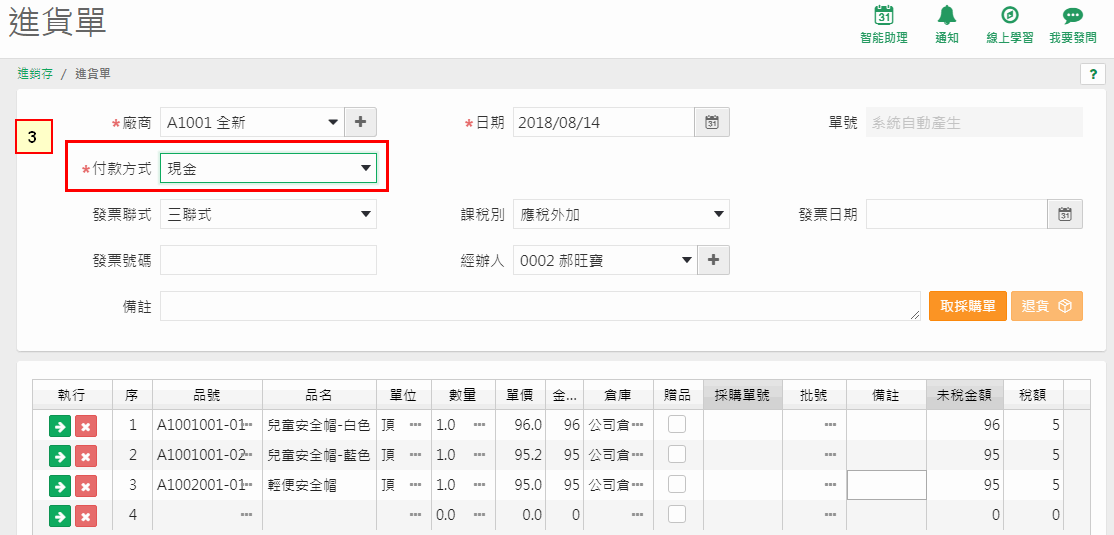The width and height of the screenshot is (1114, 535).
Task: Open the 日期 calendar picker
Action: click(x=712, y=122)
